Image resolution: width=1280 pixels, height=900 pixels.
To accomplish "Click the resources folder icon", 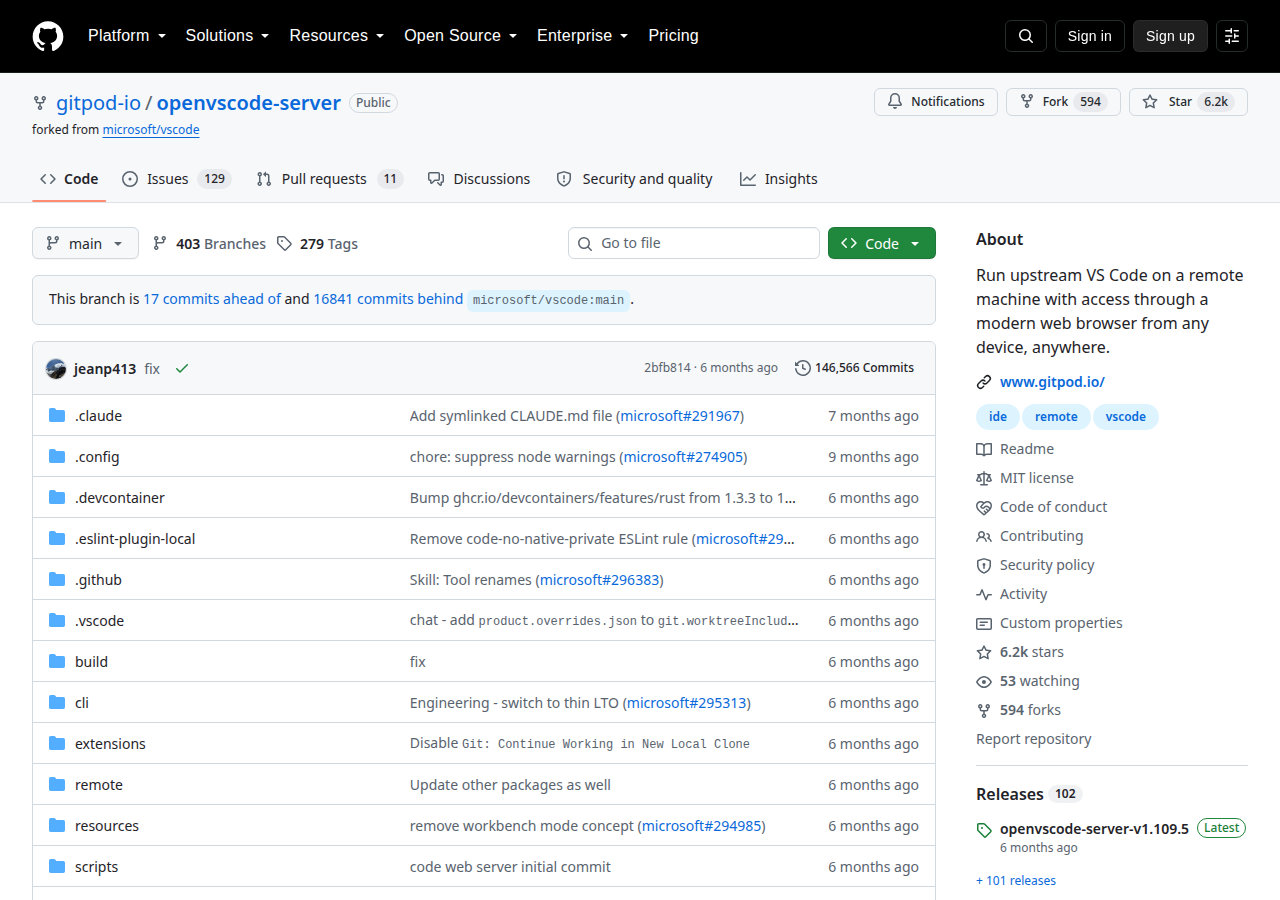I will (x=57, y=826).
